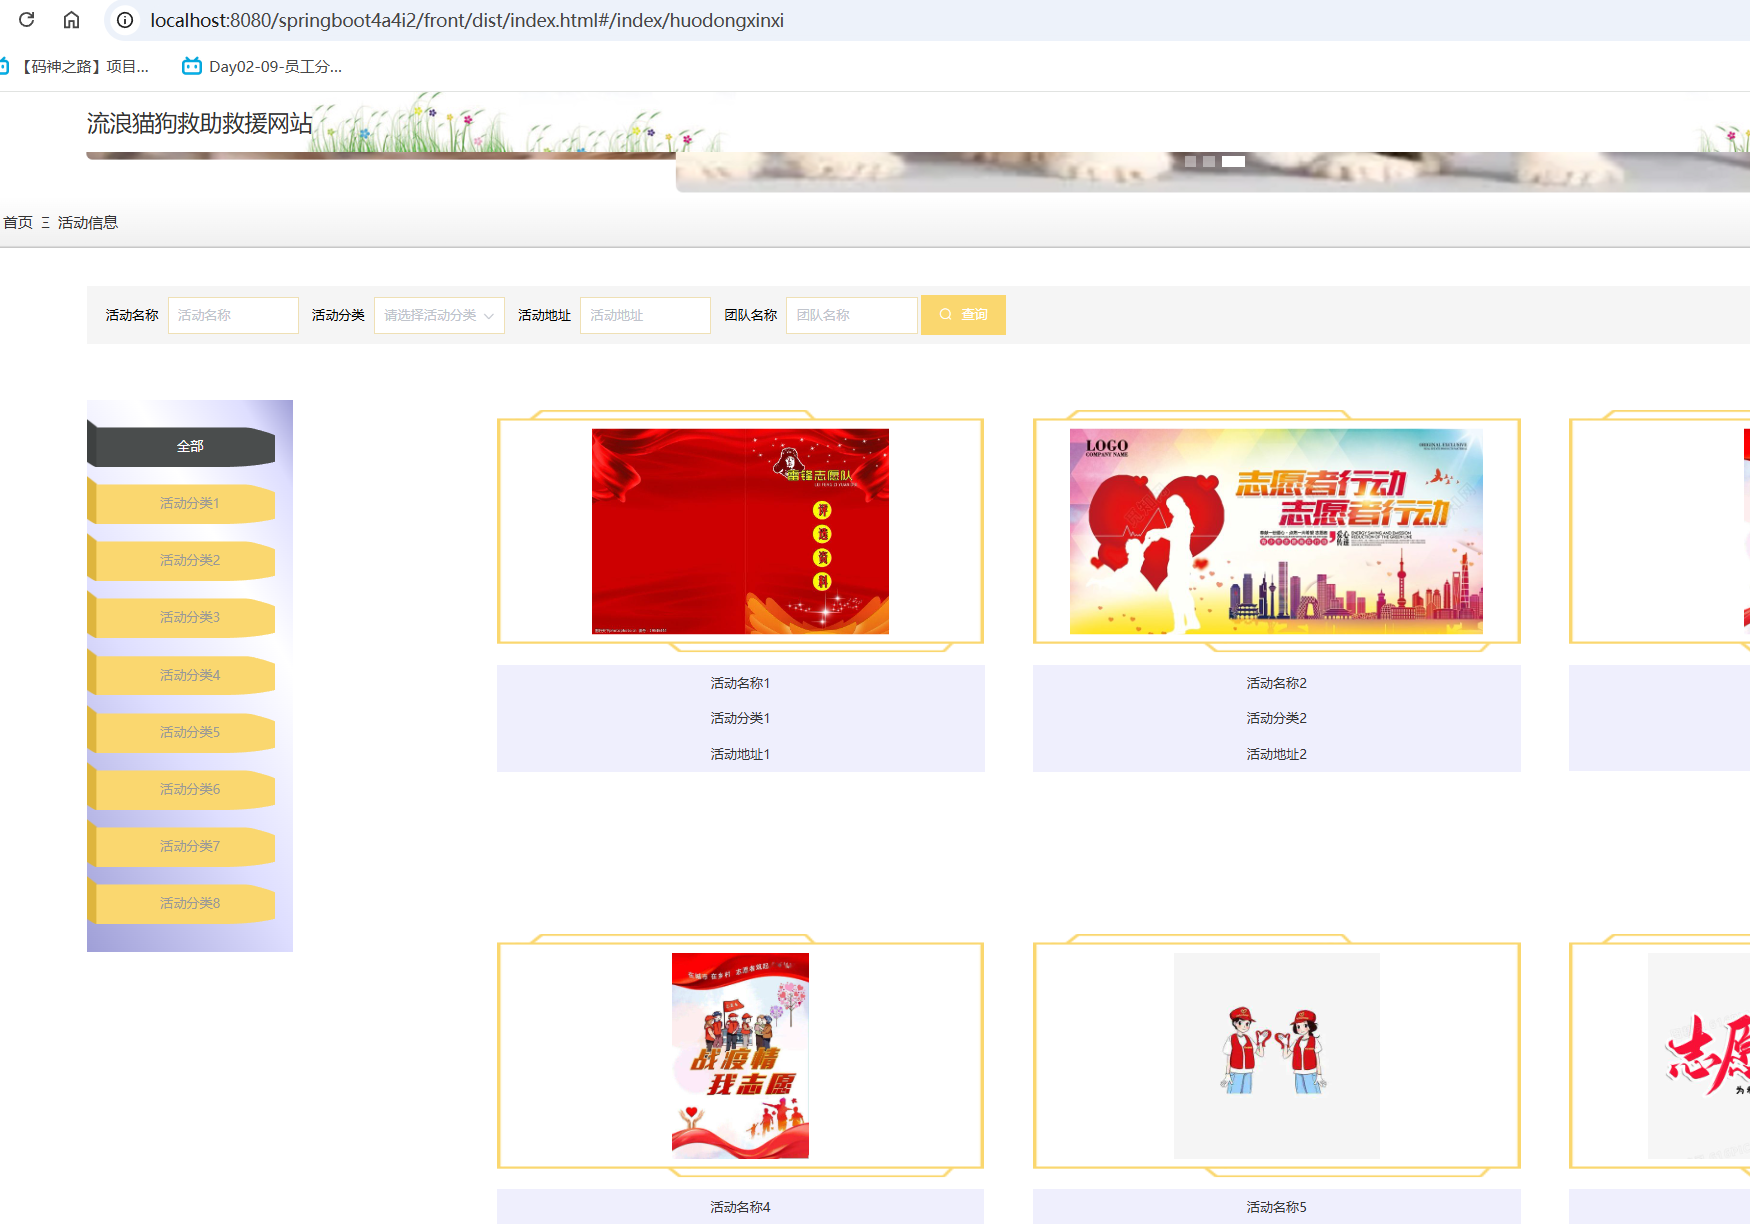The image size is (1750, 1224).
Task: Click the address bar URL
Action: (x=467, y=20)
